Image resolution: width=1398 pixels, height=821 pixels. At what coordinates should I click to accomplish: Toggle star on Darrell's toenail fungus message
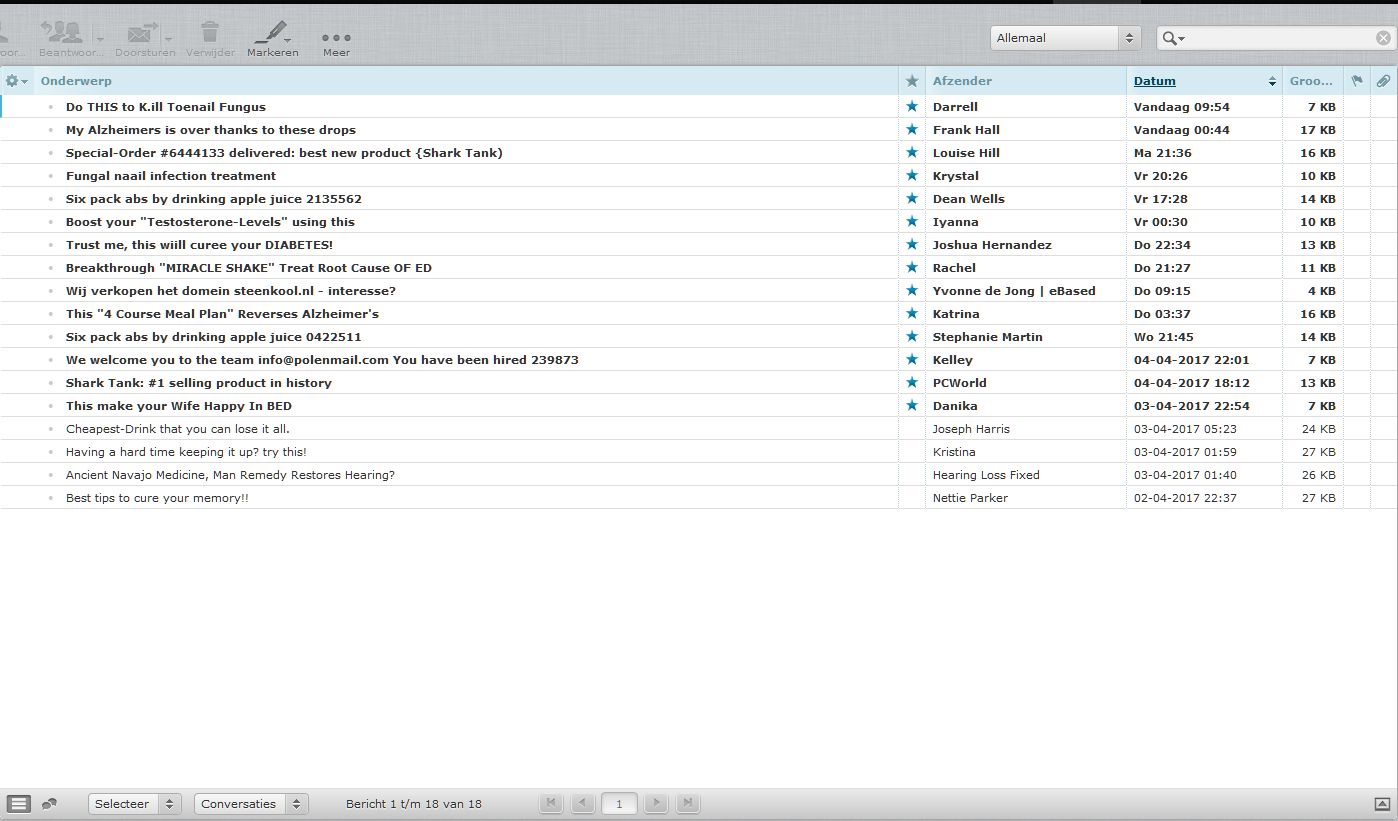[911, 107]
